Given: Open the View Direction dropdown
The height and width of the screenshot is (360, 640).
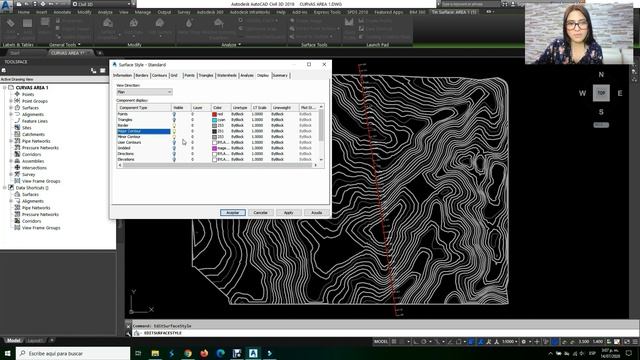Looking at the screenshot, I should coord(144,92).
